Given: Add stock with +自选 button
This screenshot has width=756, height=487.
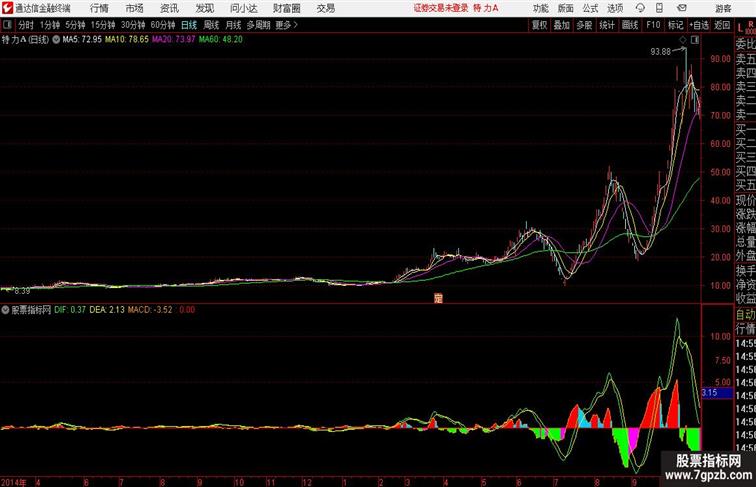Looking at the screenshot, I should pyautogui.click(x=699, y=25).
